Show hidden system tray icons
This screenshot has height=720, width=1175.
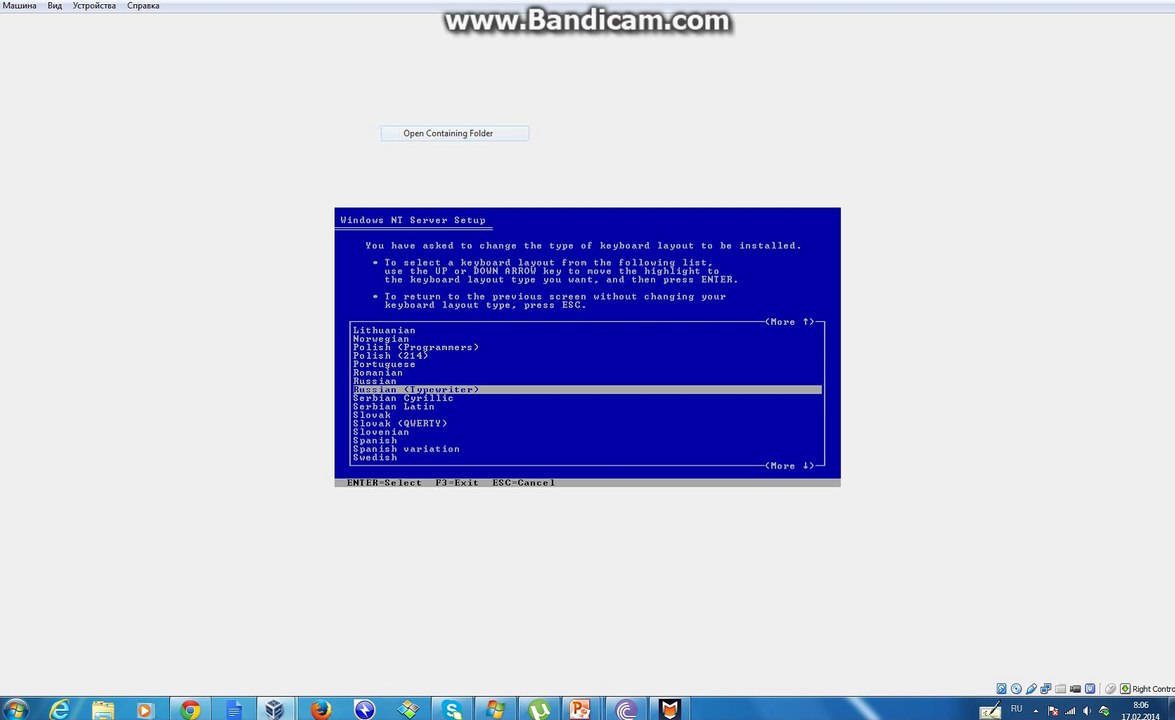pyautogui.click(x=1036, y=710)
